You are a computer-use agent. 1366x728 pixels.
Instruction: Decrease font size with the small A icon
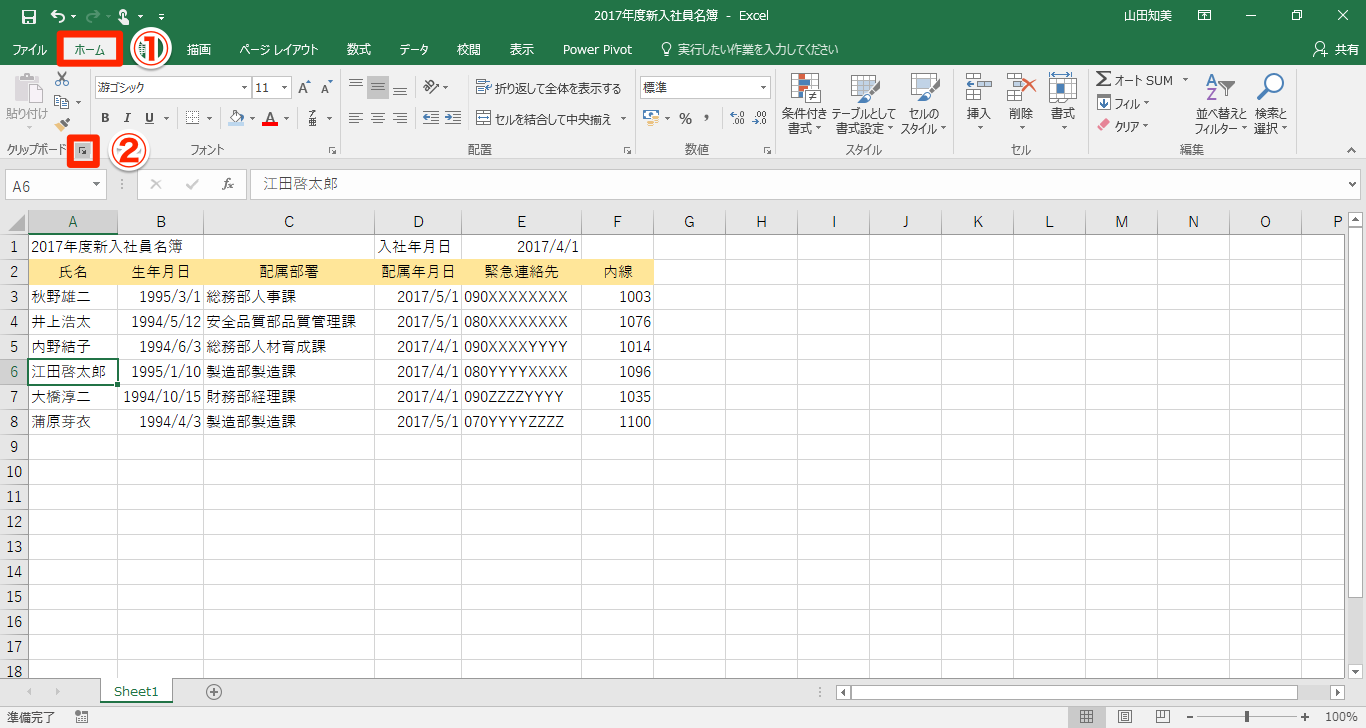[x=326, y=88]
